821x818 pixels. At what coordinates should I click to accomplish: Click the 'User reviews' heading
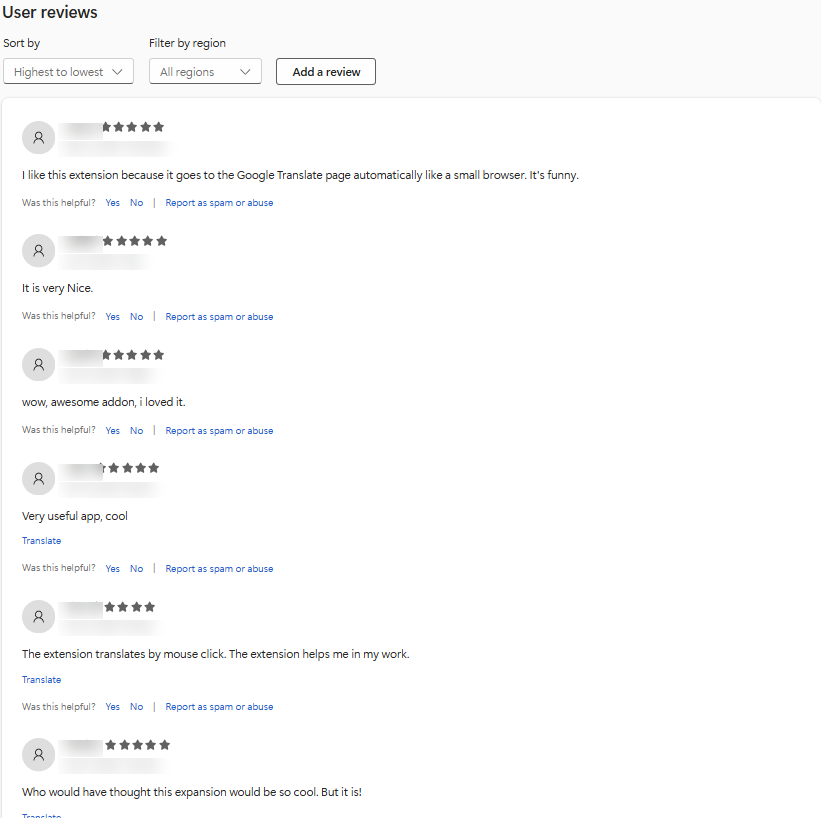50,12
